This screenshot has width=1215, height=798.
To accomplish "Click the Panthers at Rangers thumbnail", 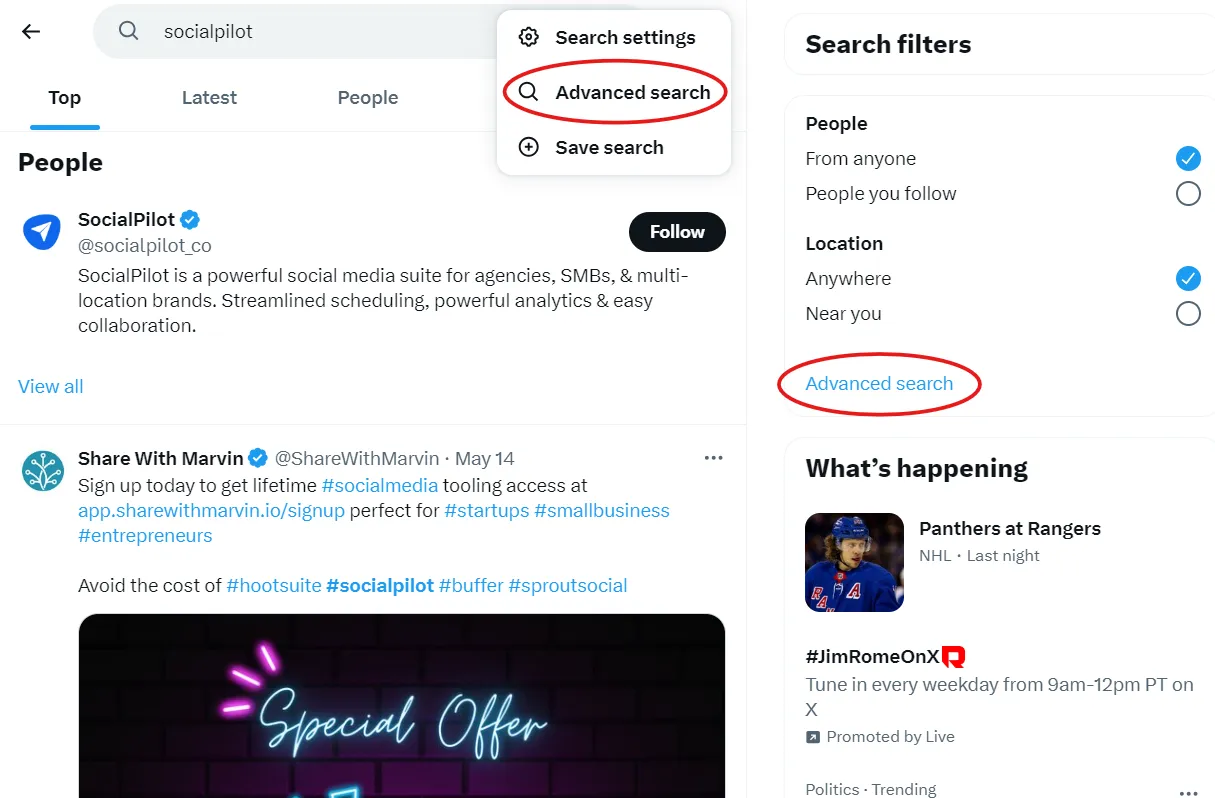I will pyautogui.click(x=854, y=562).
